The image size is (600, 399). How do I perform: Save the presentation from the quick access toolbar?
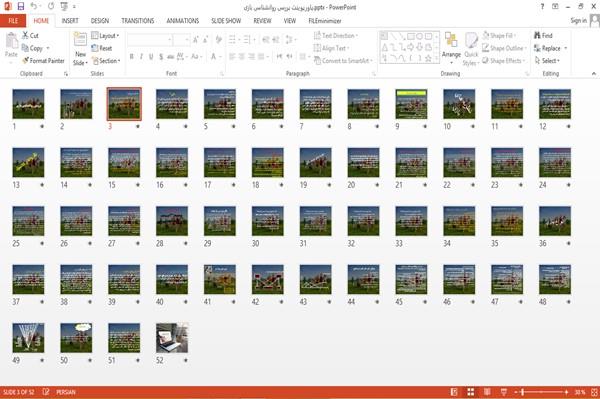(x=21, y=6)
